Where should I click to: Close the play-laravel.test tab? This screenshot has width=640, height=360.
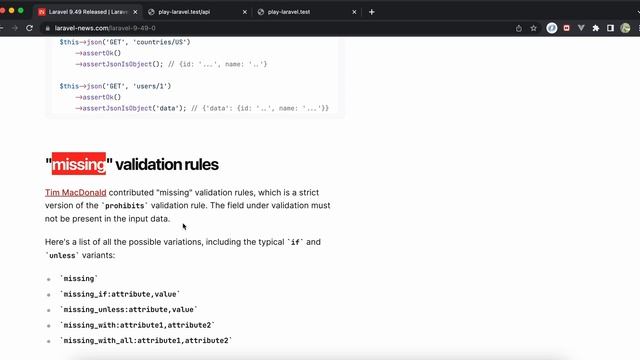pyautogui.click(x=354, y=12)
